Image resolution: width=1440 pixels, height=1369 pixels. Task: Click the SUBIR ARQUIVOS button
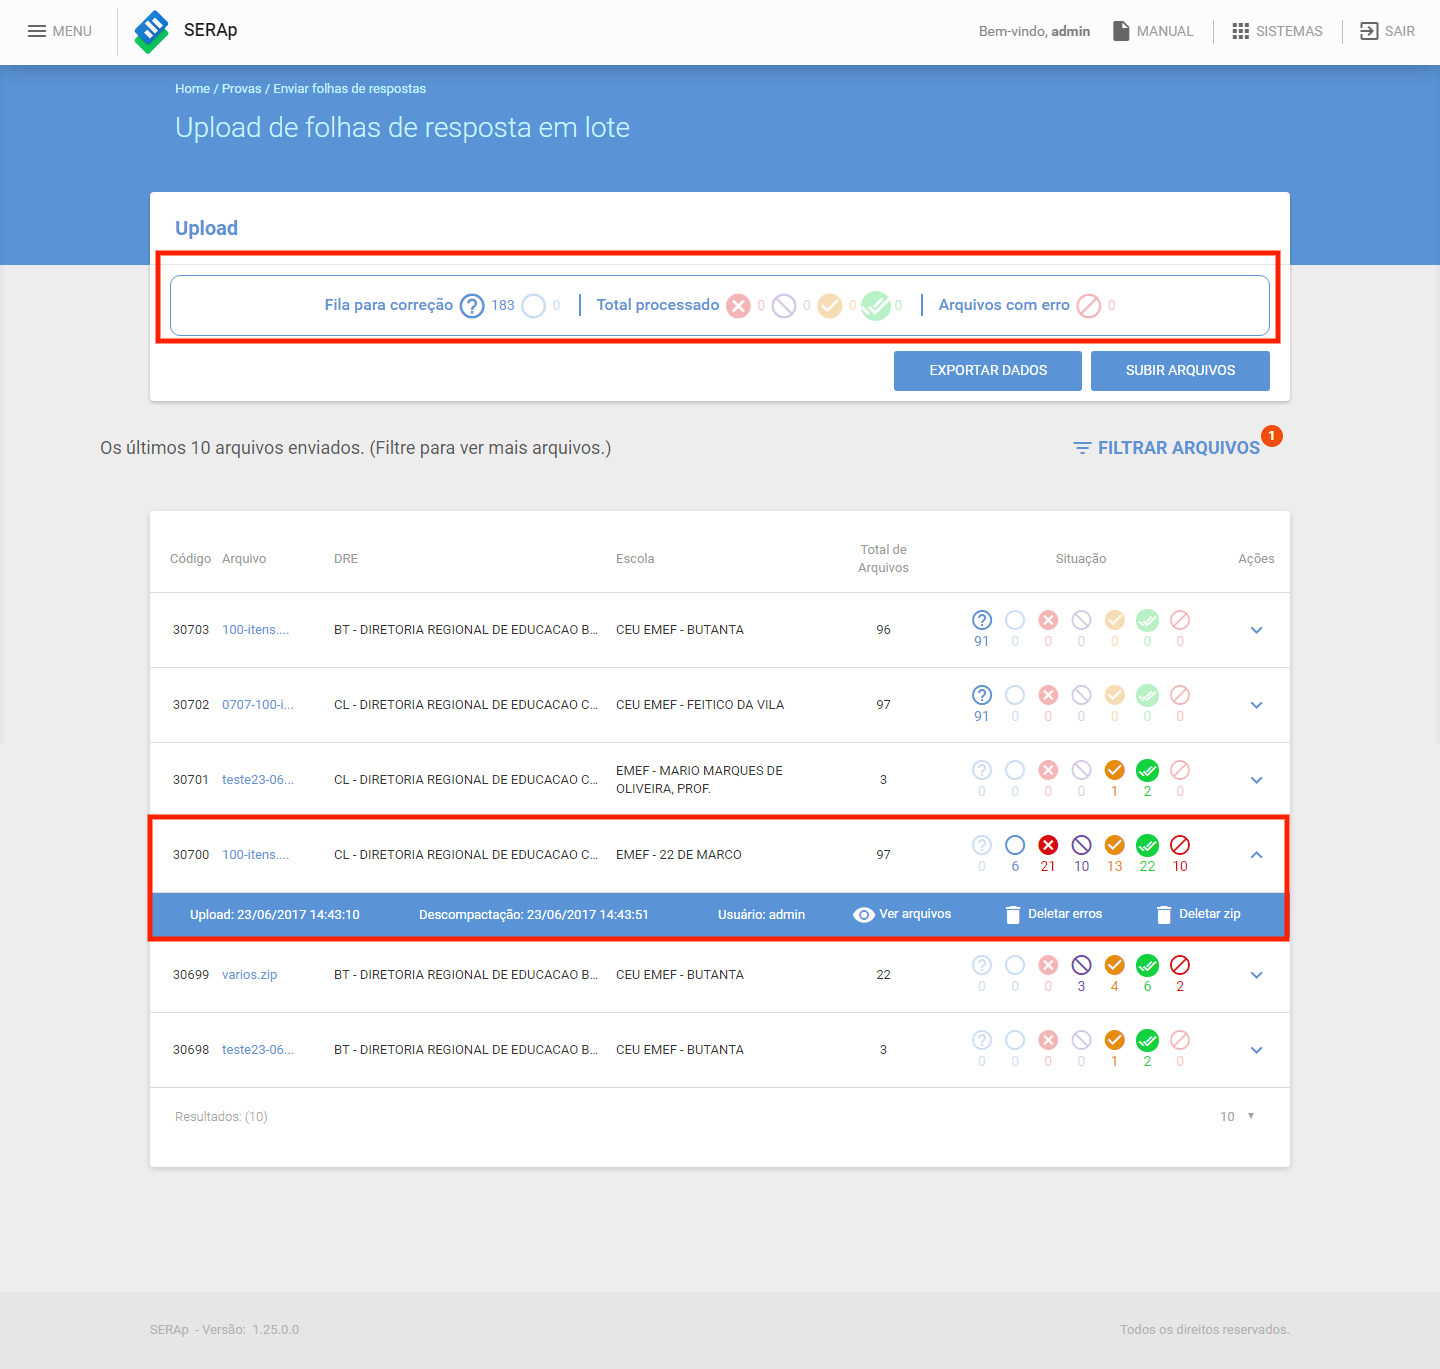pos(1180,370)
